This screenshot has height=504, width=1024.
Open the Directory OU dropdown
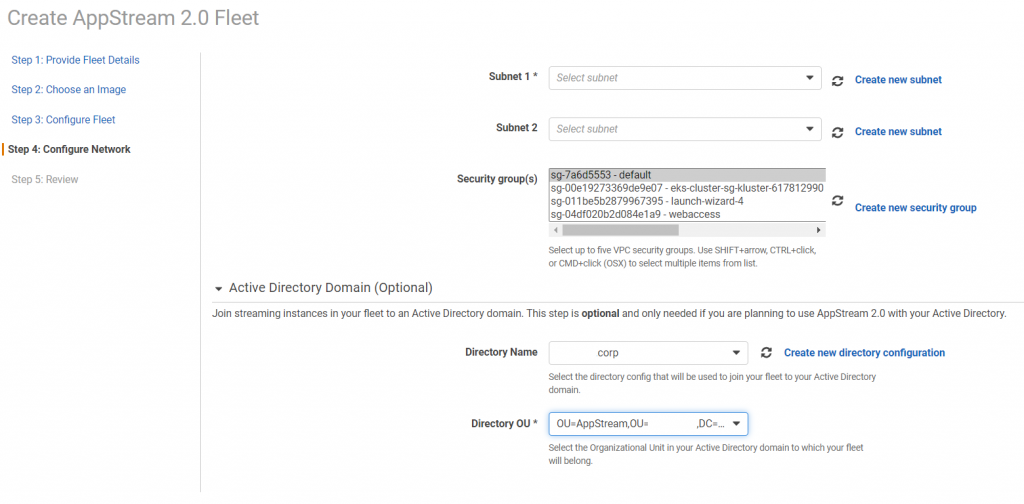[x=648, y=424]
